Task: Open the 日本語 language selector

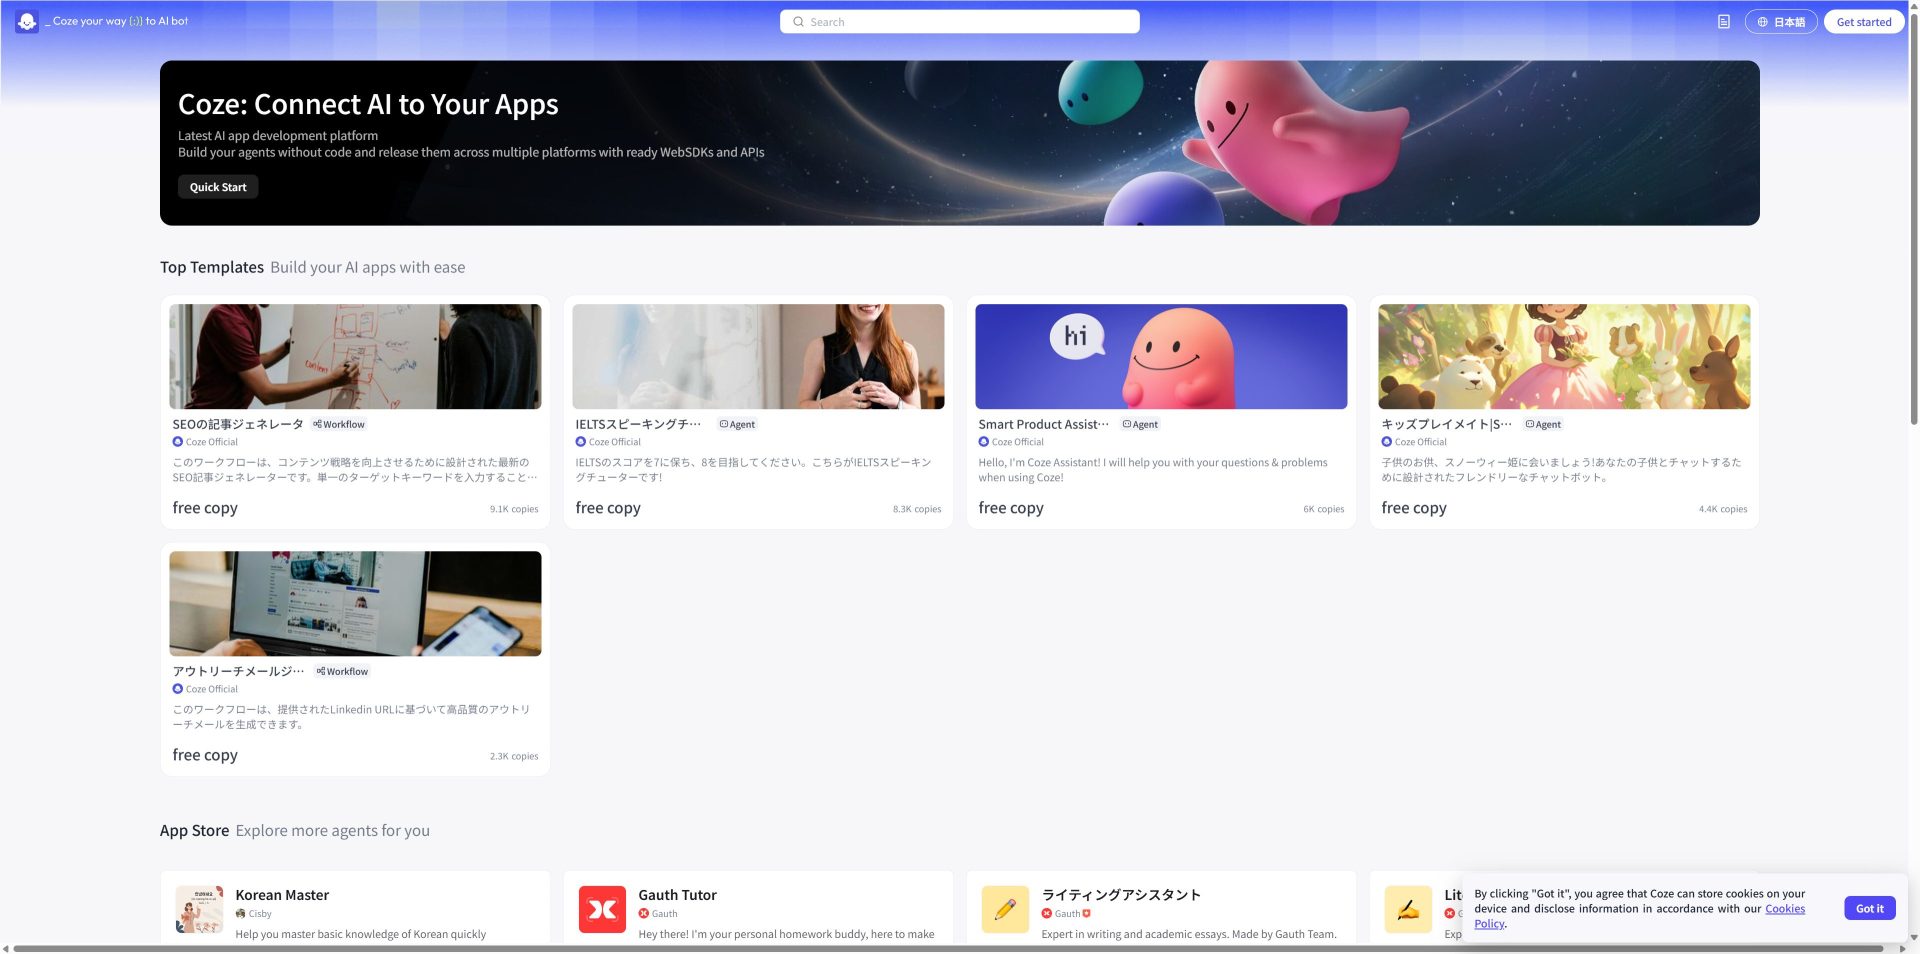Action: click(x=1781, y=22)
